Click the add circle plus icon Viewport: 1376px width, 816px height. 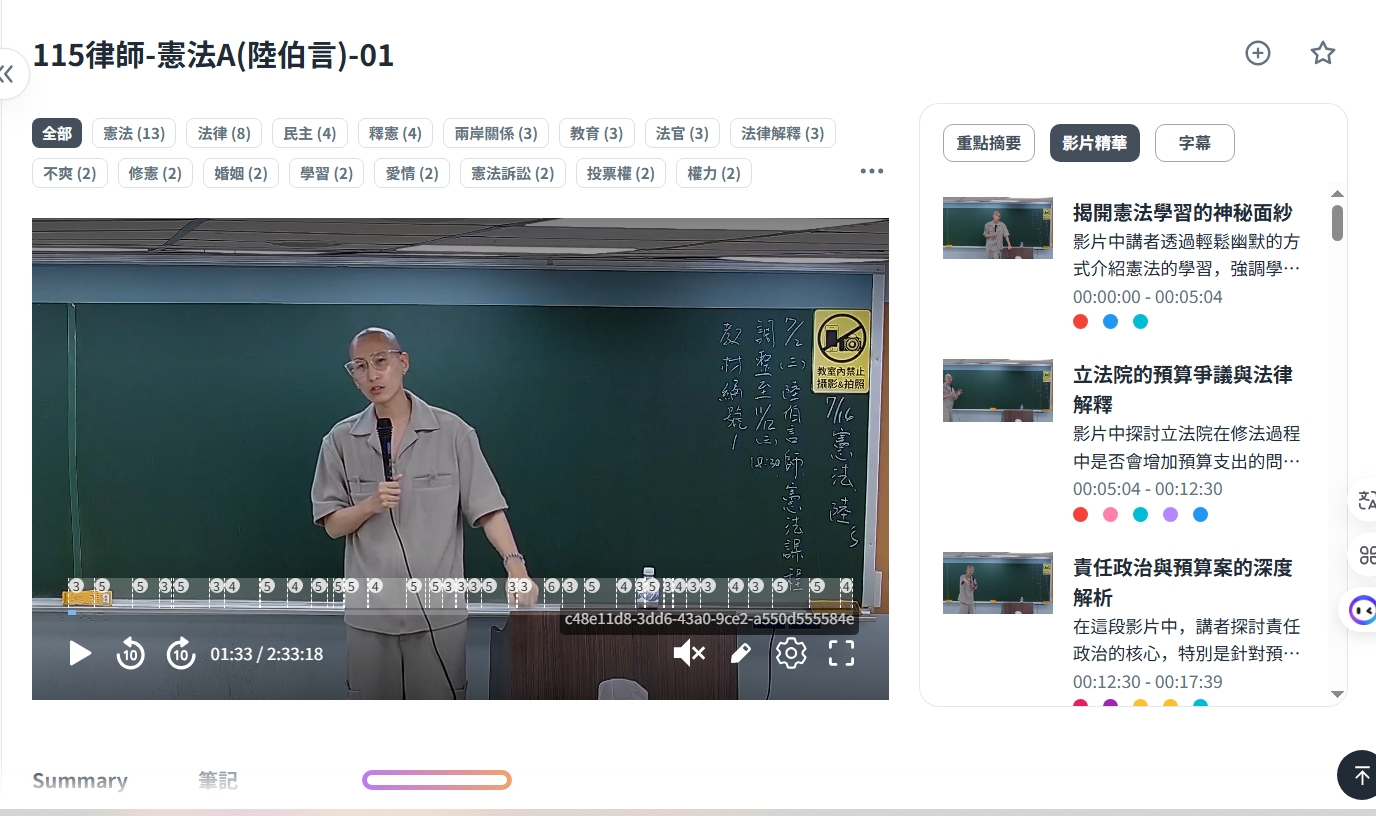tap(1258, 53)
